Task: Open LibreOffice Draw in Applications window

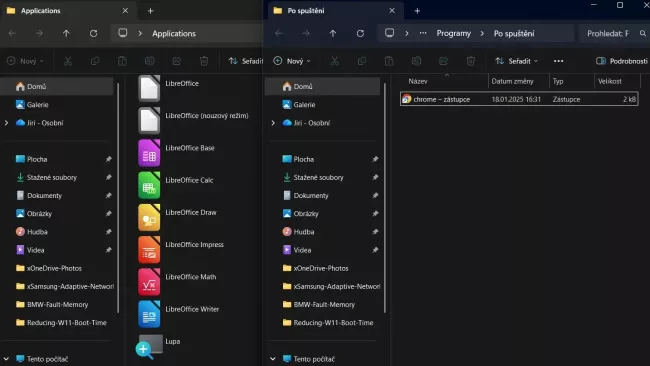Action: [177, 217]
